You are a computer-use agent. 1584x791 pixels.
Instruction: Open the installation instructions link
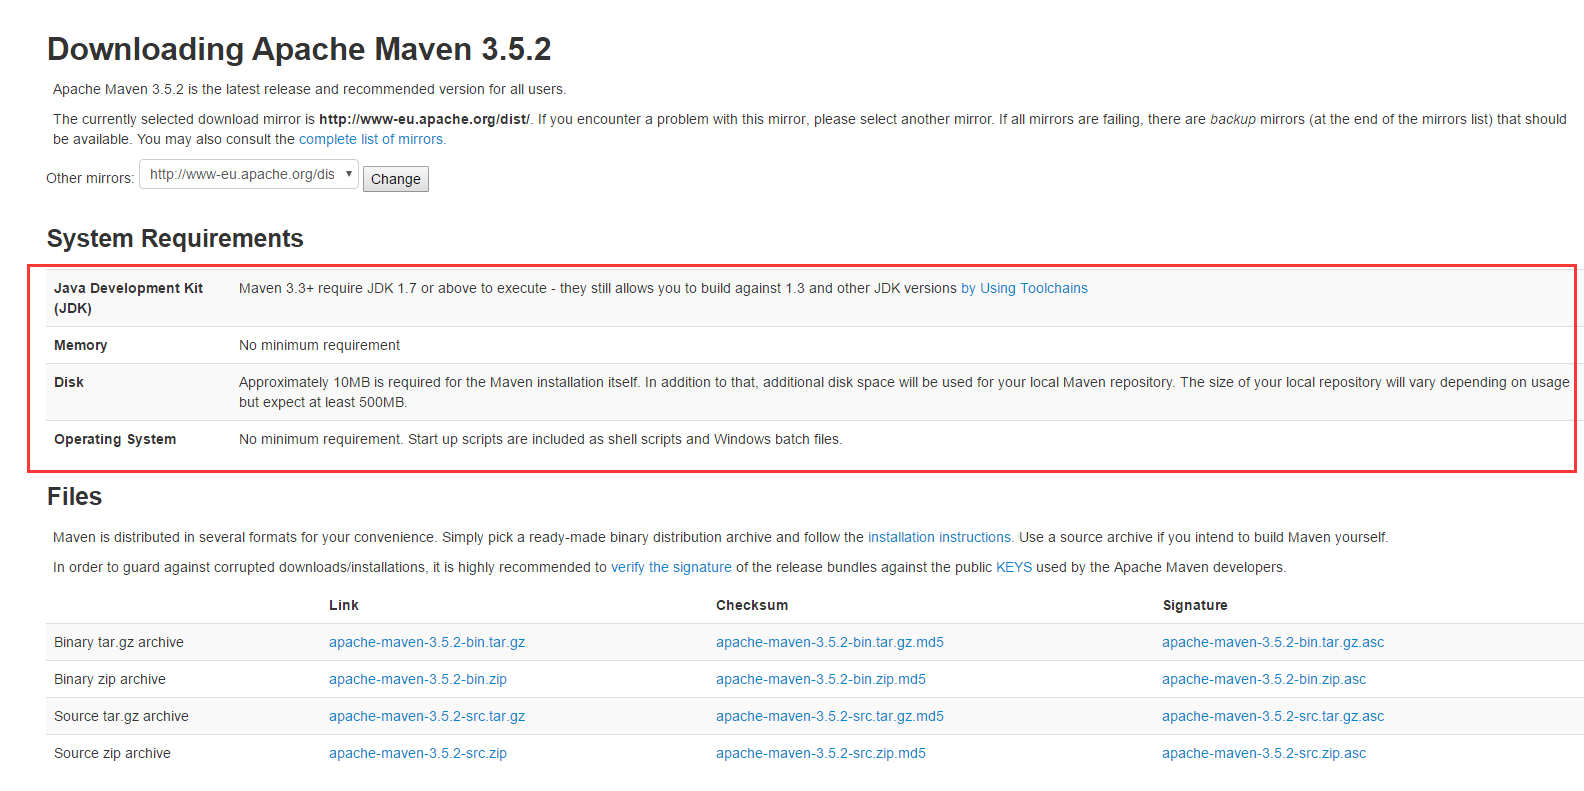click(x=939, y=537)
